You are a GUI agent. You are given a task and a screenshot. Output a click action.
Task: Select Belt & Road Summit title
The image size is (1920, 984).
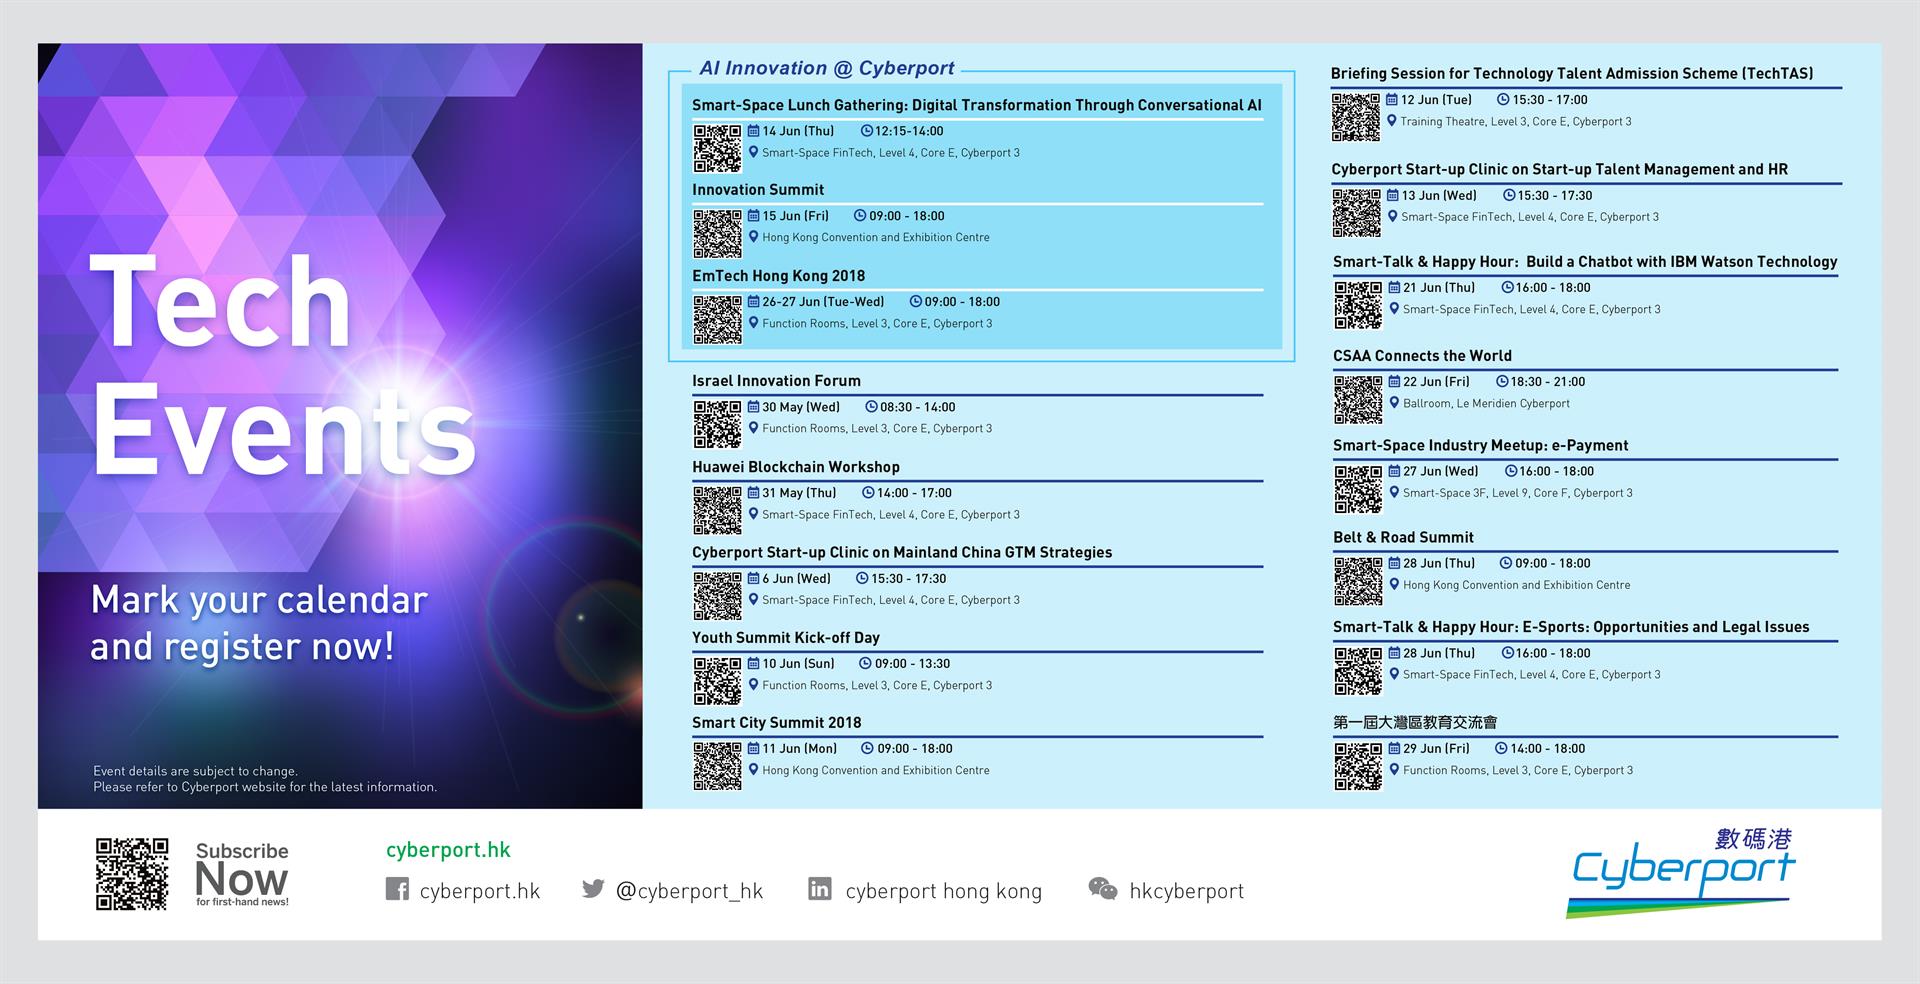point(1403,538)
